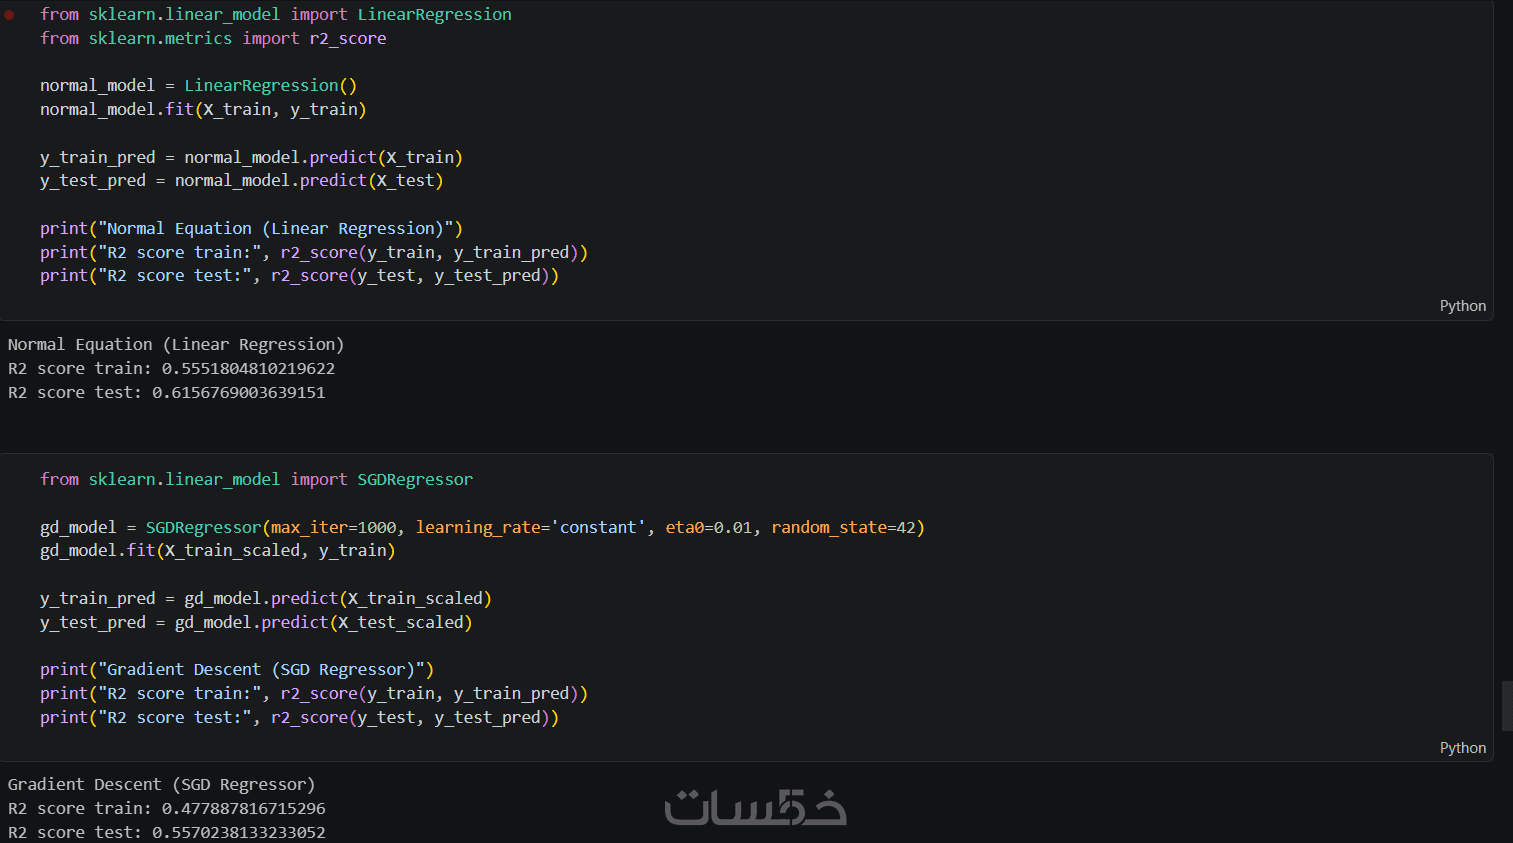Click r2_score in the sklearn.metrics import line
This screenshot has height=843, width=1513.
tap(347, 39)
